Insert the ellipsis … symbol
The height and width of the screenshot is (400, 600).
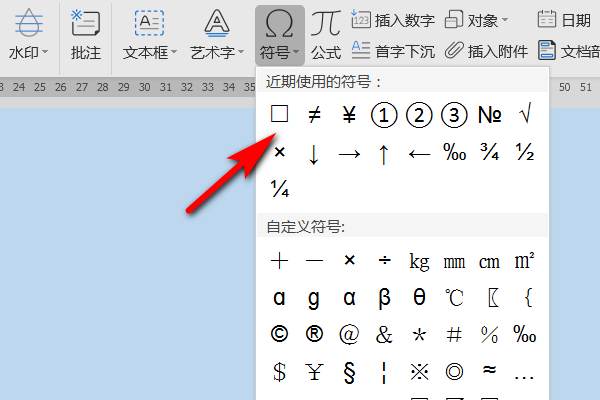tap(524, 378)
